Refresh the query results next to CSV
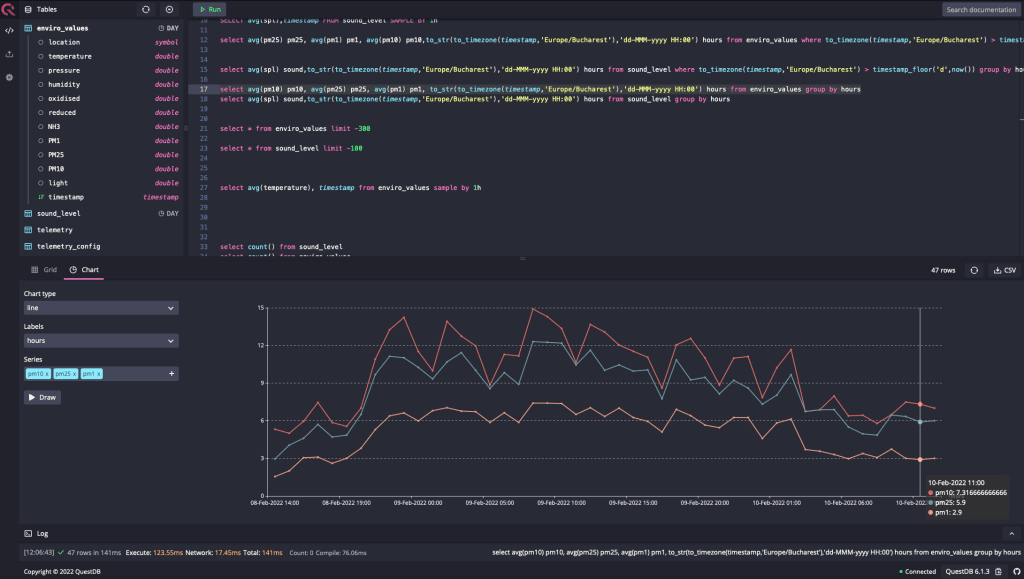Screen dimensions: 1024x579 [x=973, y=270]
